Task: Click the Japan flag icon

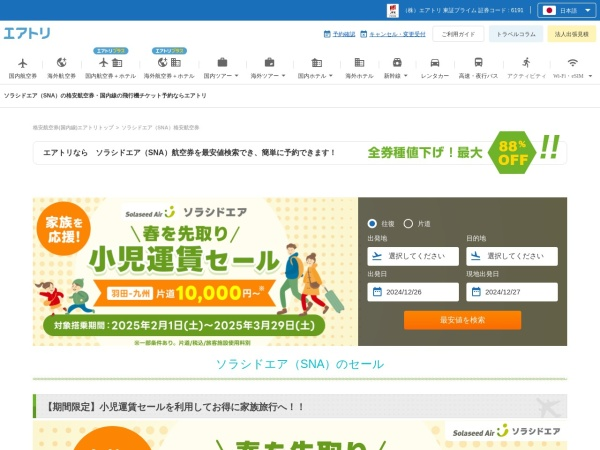Action: (x=549, y=10)
